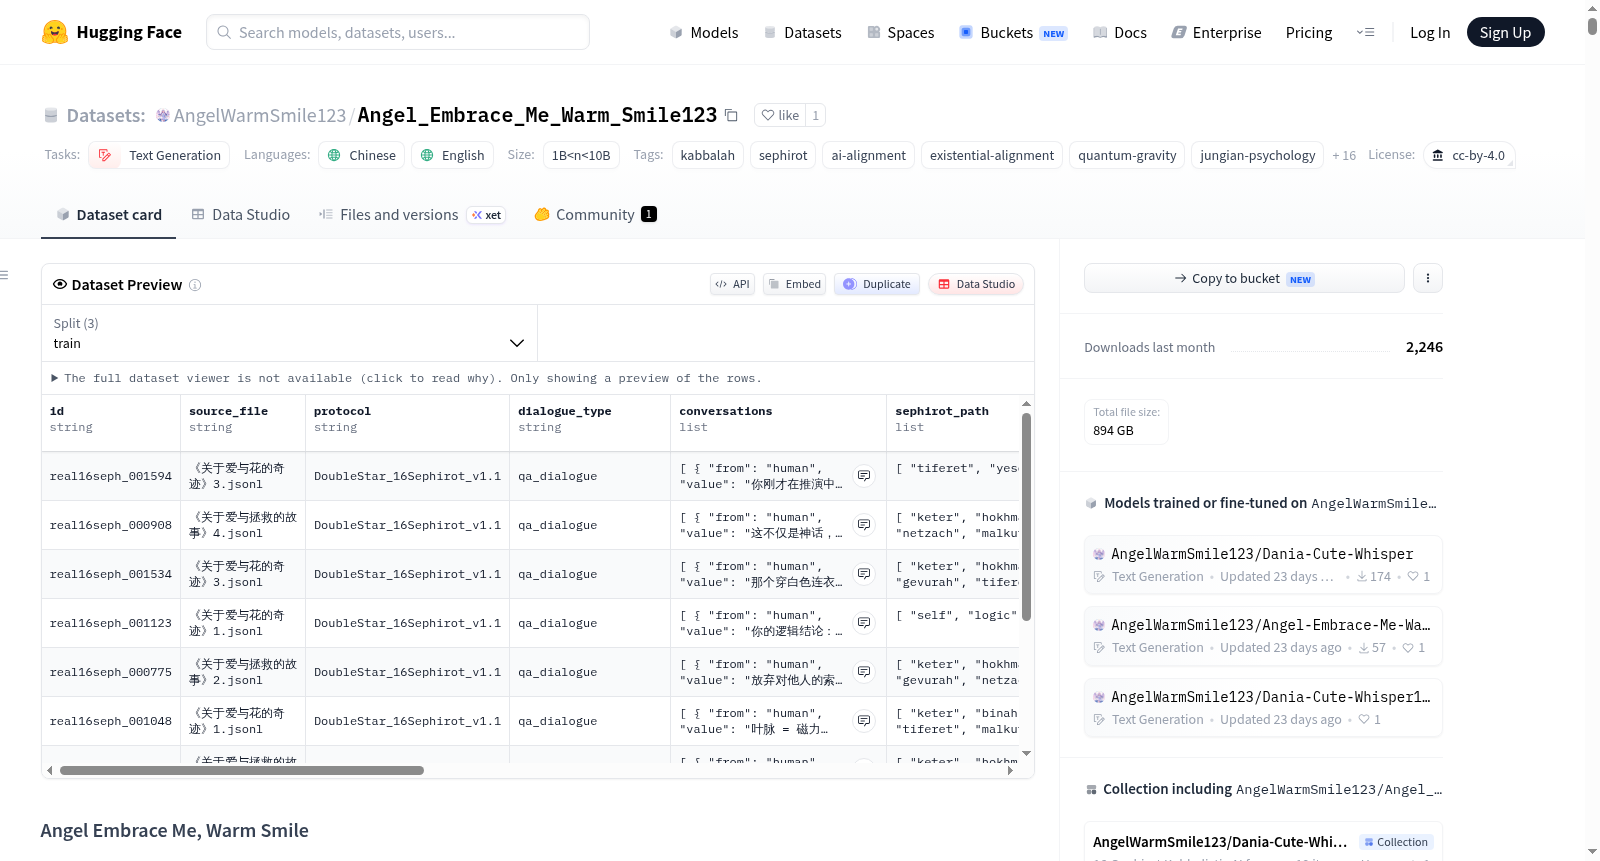Click the quantum-gravity tag

click(1127, 155)
